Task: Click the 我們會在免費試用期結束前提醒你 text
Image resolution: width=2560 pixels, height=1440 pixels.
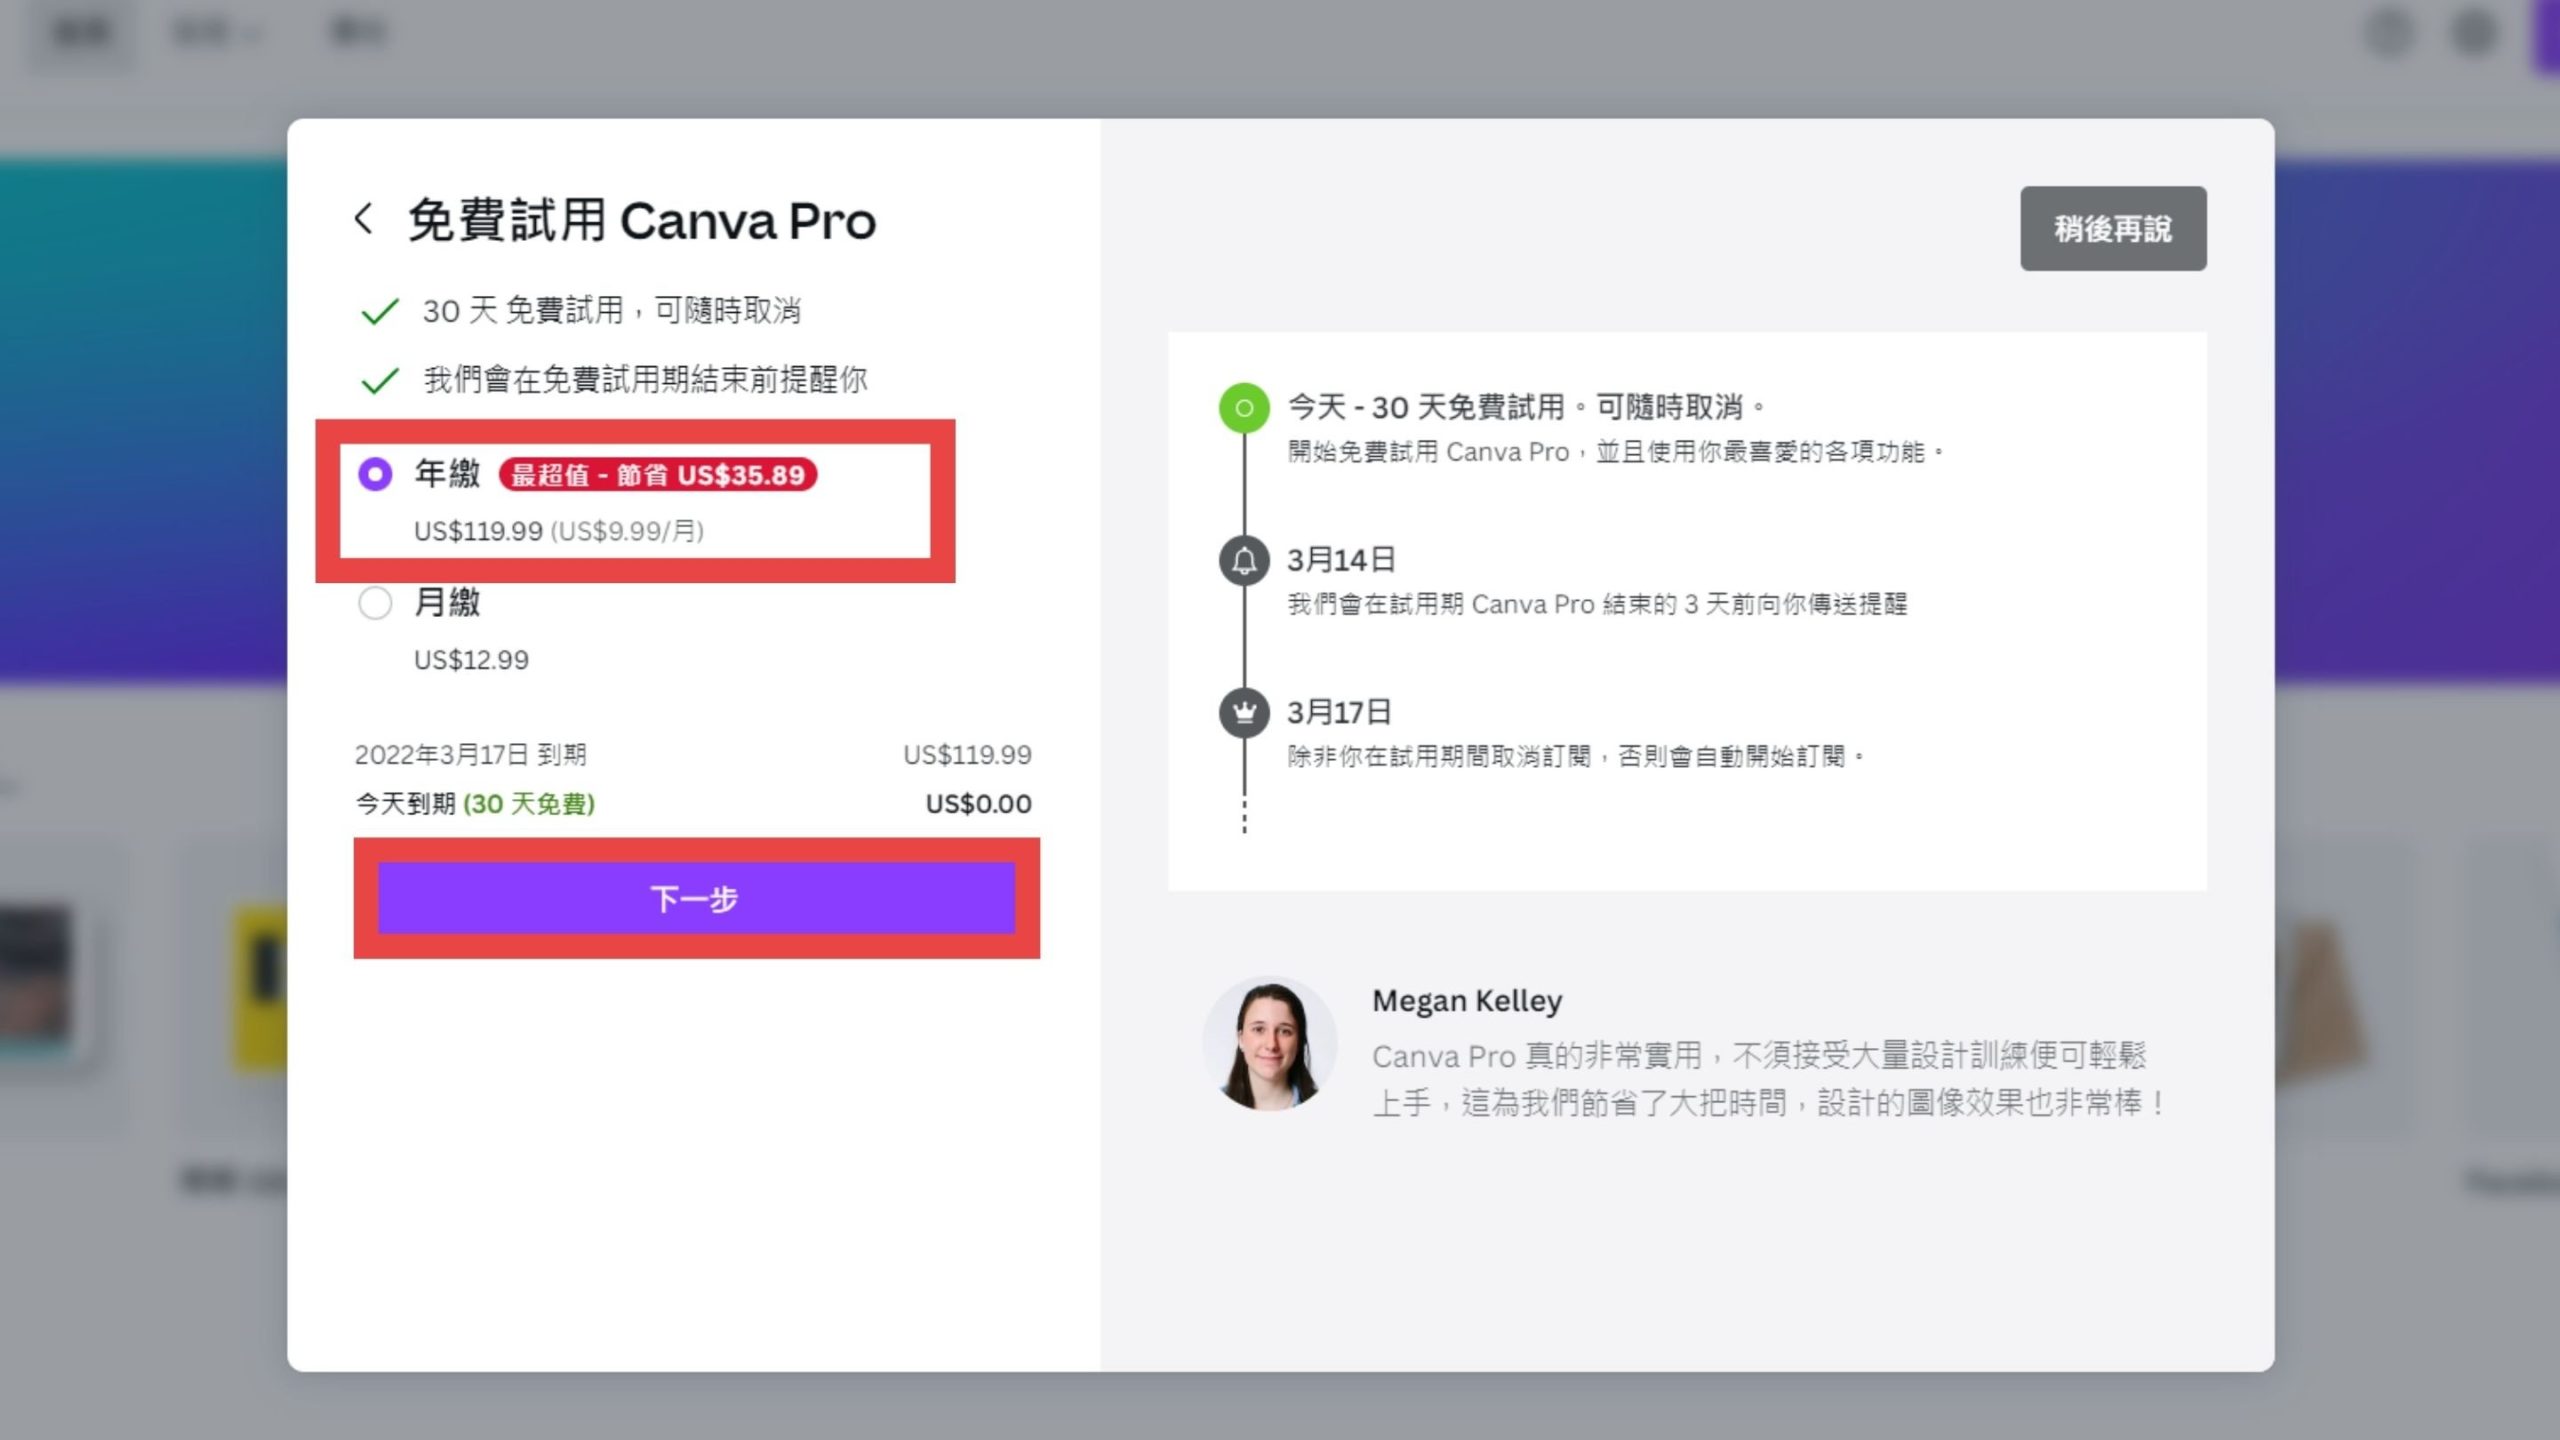Action: tap(646, 380)
